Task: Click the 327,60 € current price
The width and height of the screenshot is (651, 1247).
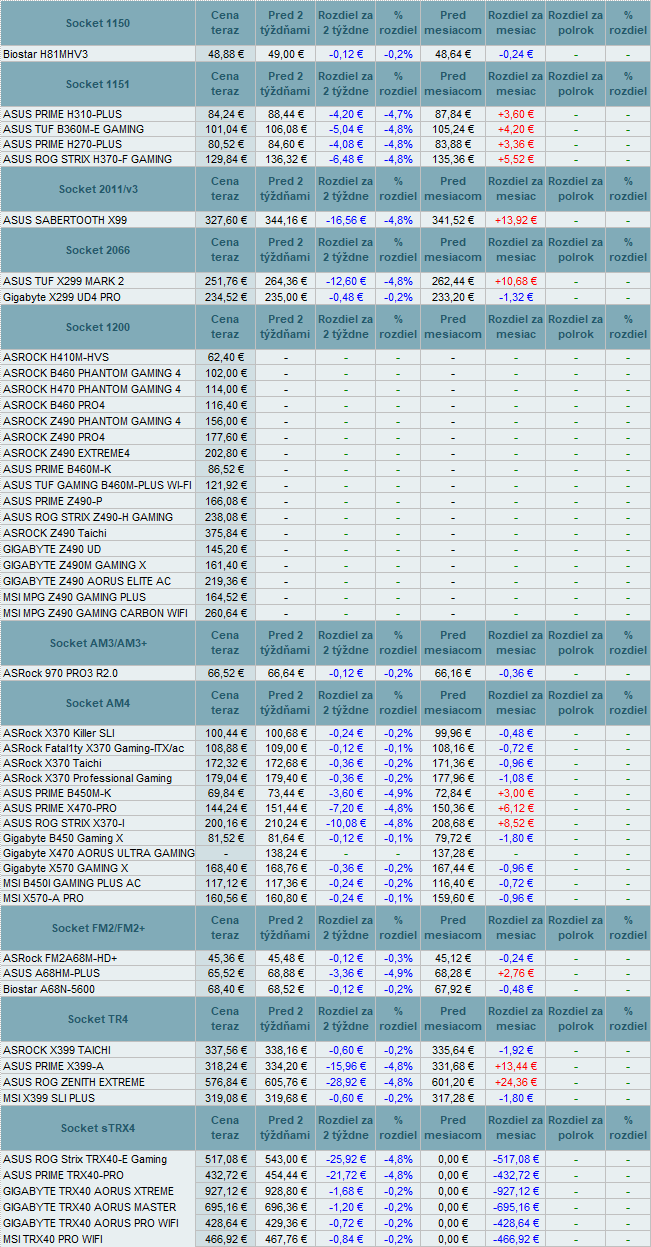Action: [225, 219]
